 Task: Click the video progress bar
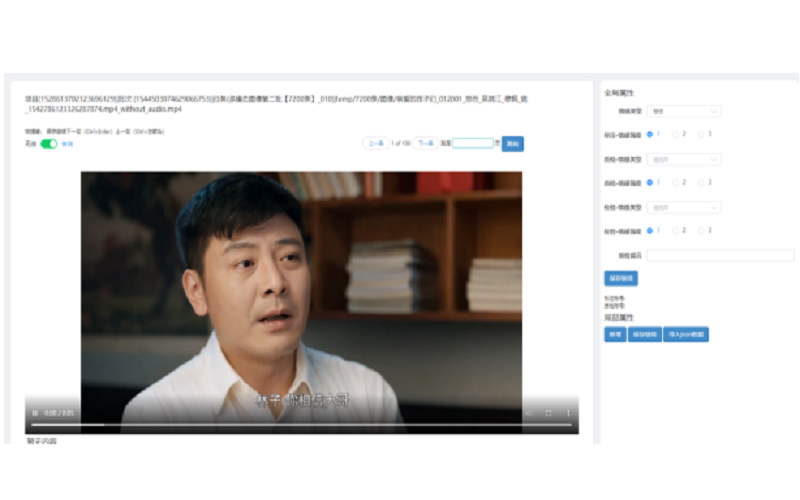coord(300,425)
